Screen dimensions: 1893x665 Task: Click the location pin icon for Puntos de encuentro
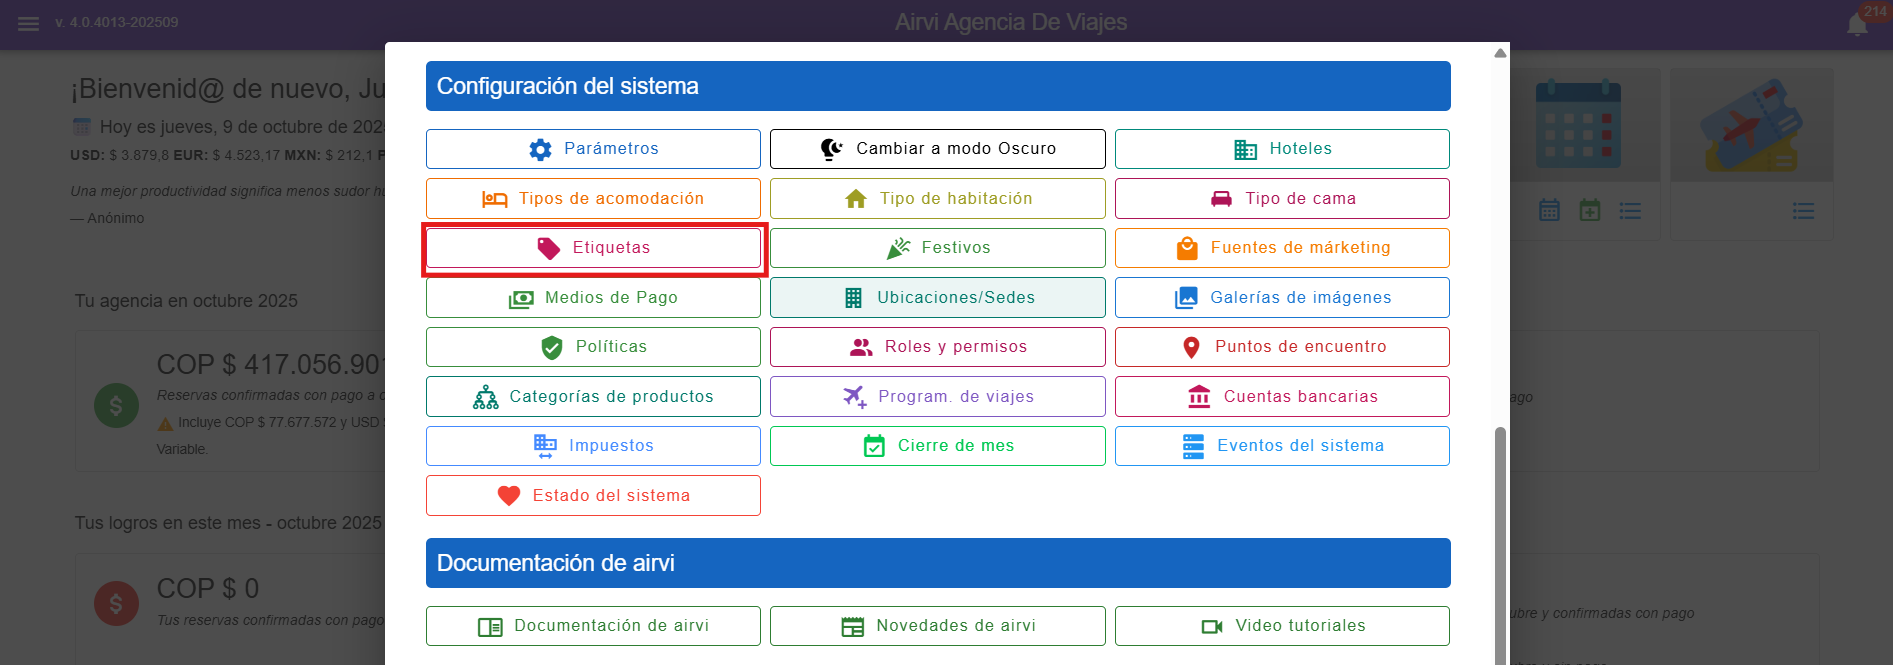[x=1191, y=347]
